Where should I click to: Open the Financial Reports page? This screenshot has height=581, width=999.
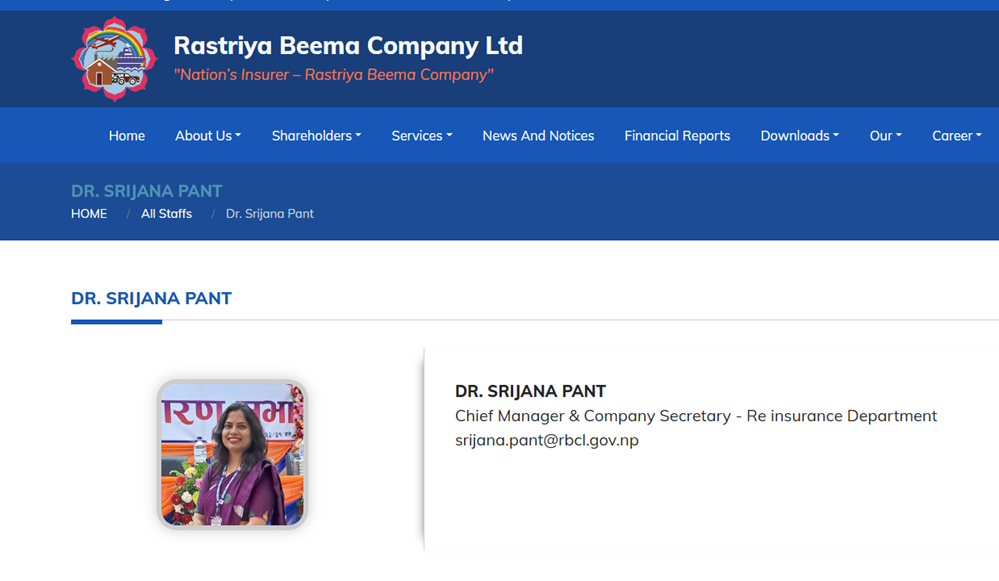[677, 136]
